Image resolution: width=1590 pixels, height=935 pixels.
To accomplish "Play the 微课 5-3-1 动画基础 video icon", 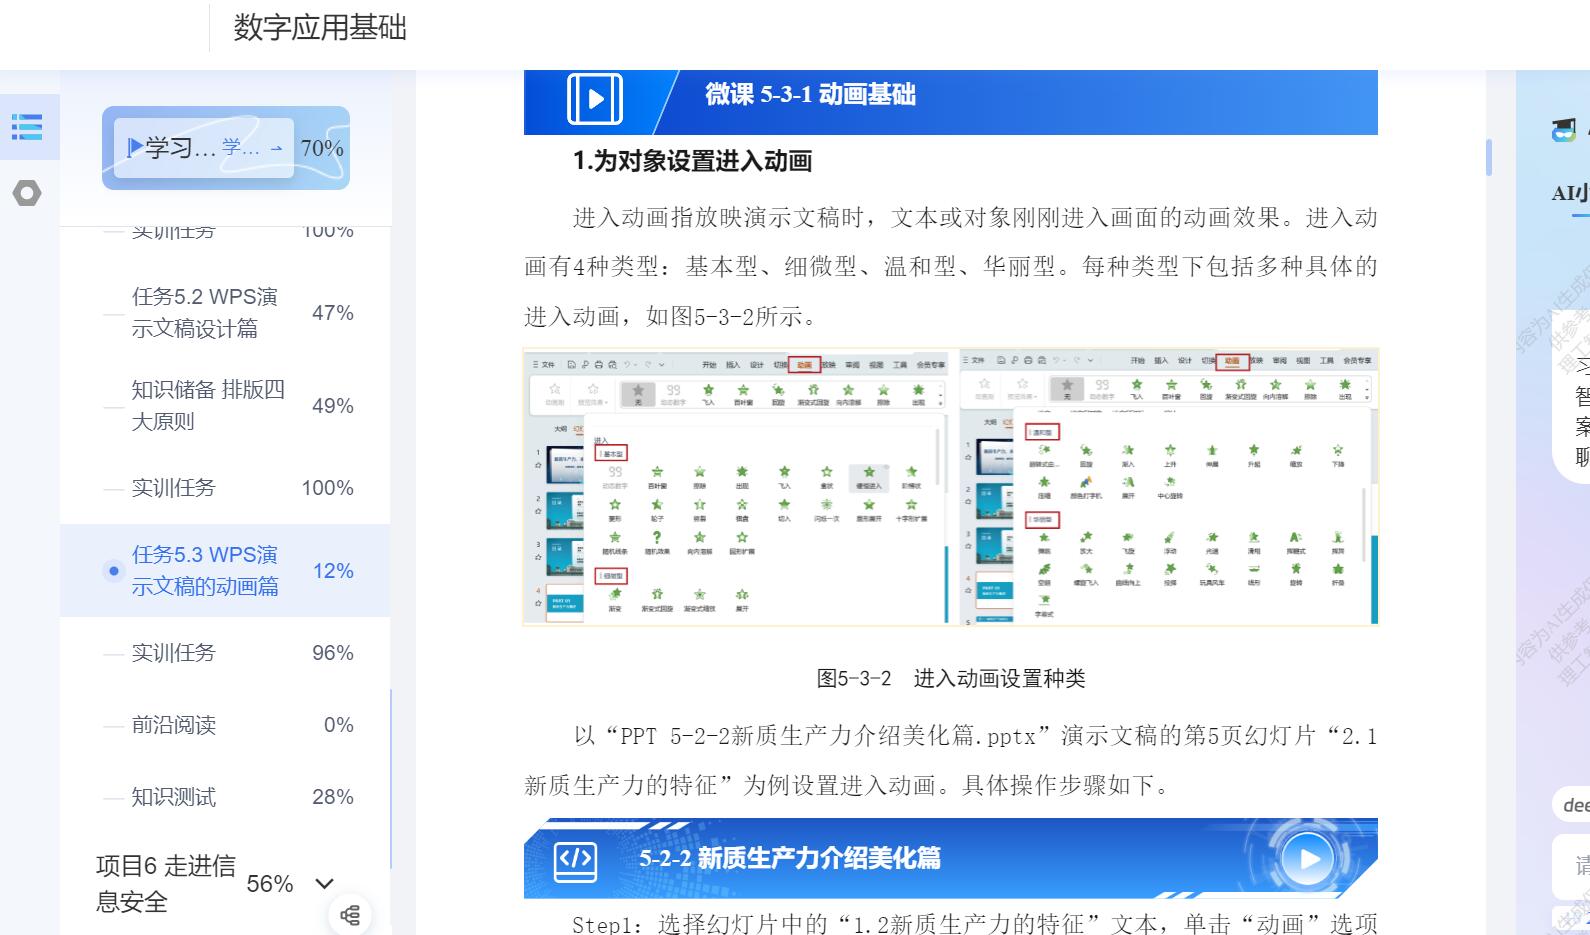I will tap(595, 99).
